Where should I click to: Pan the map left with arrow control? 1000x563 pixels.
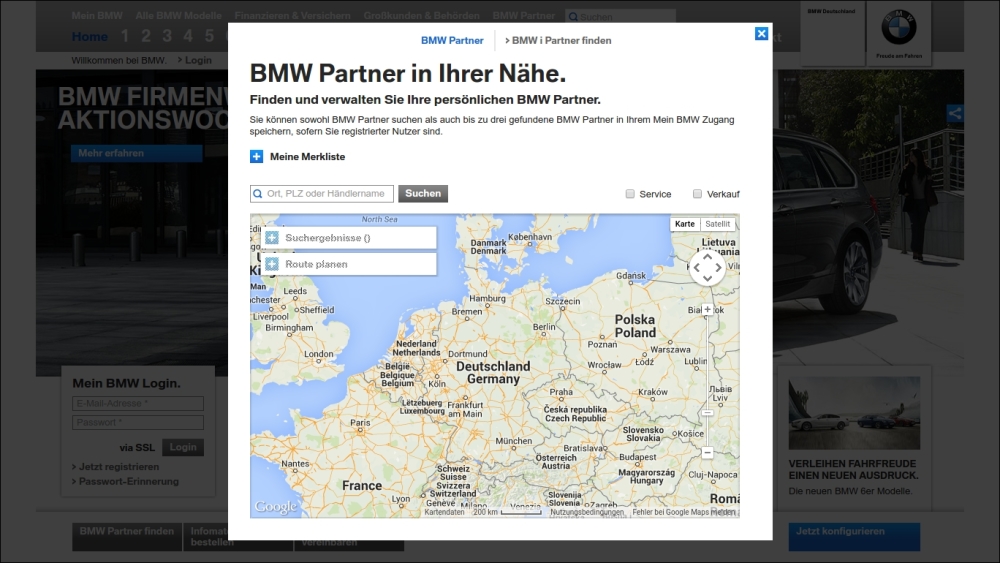[x=696, y=268]
